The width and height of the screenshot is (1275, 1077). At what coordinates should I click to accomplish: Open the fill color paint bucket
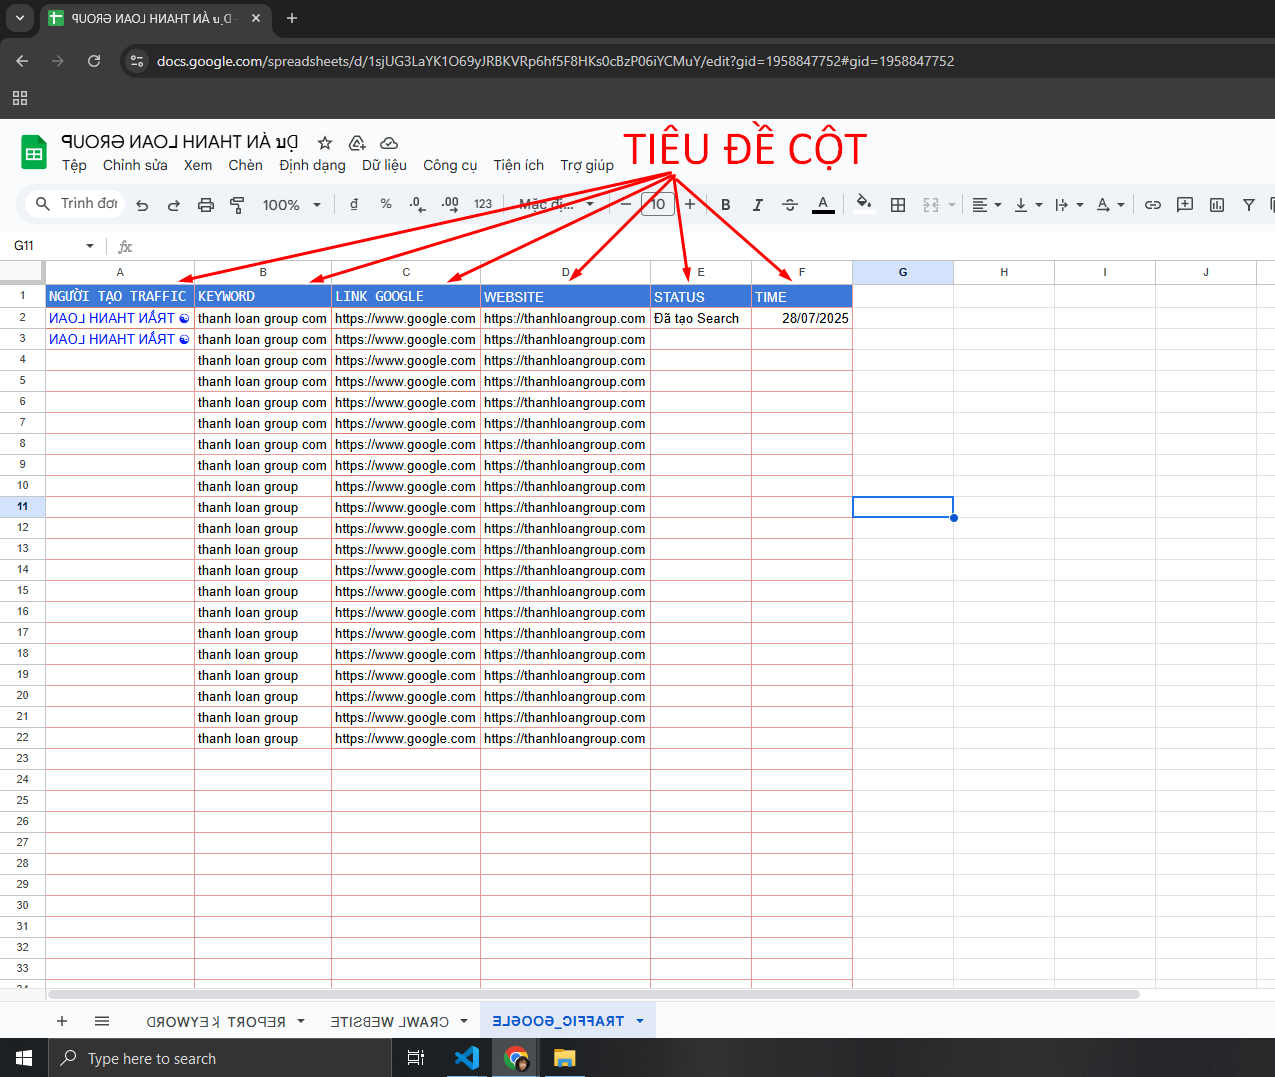coord(864,204)
